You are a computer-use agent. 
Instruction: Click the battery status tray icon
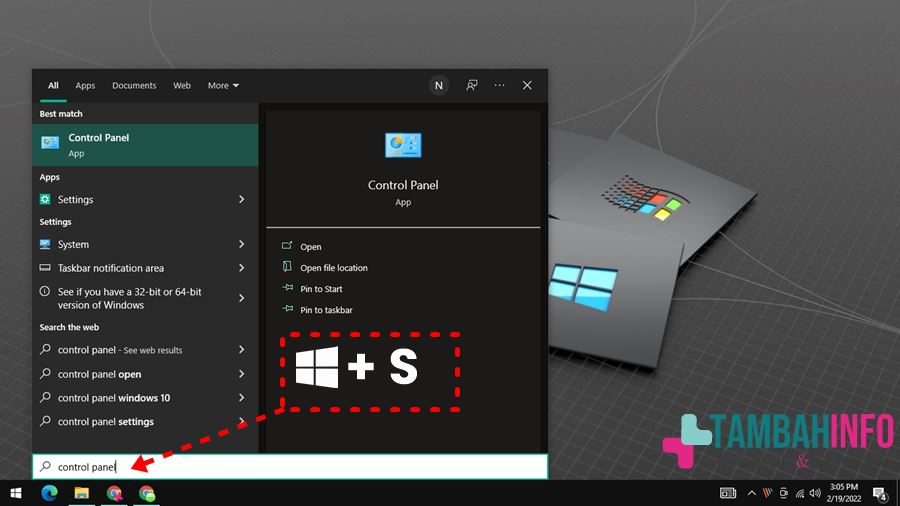728,493
